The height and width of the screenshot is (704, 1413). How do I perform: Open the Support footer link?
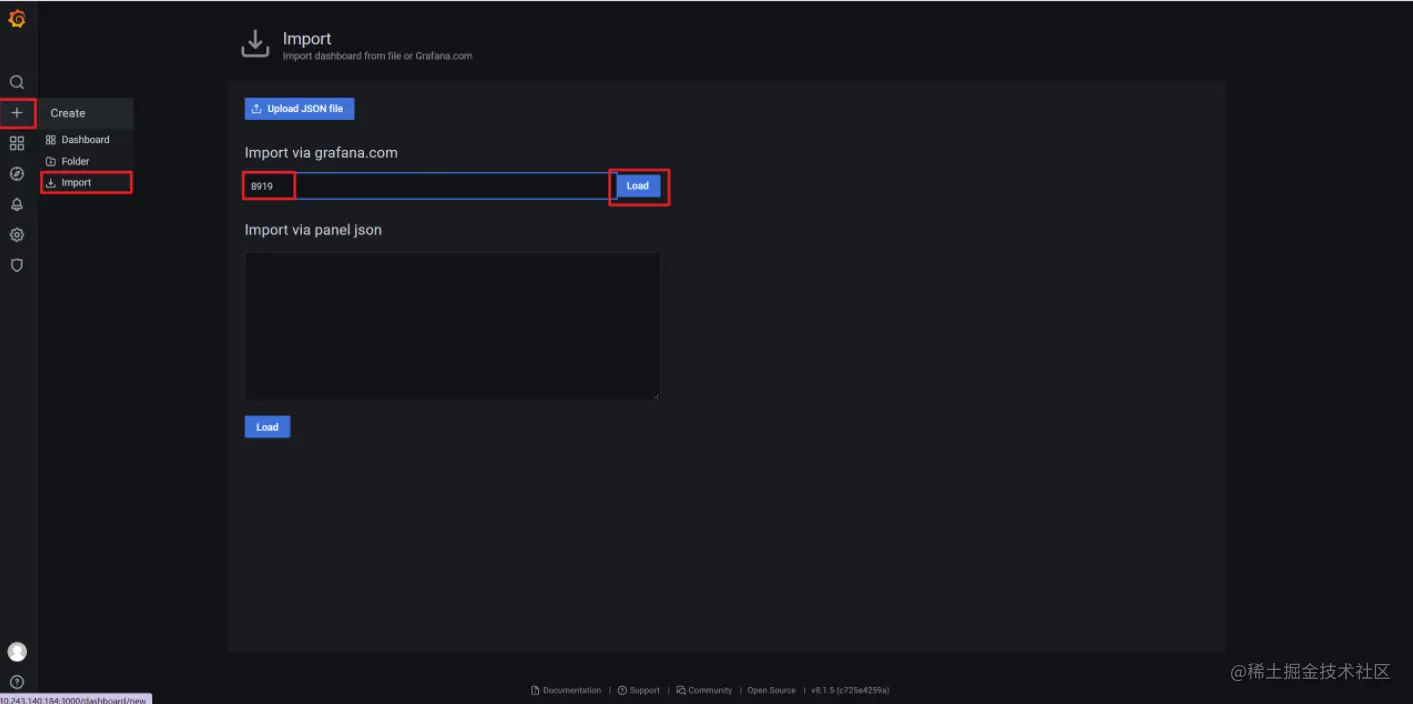pos(639,690)
